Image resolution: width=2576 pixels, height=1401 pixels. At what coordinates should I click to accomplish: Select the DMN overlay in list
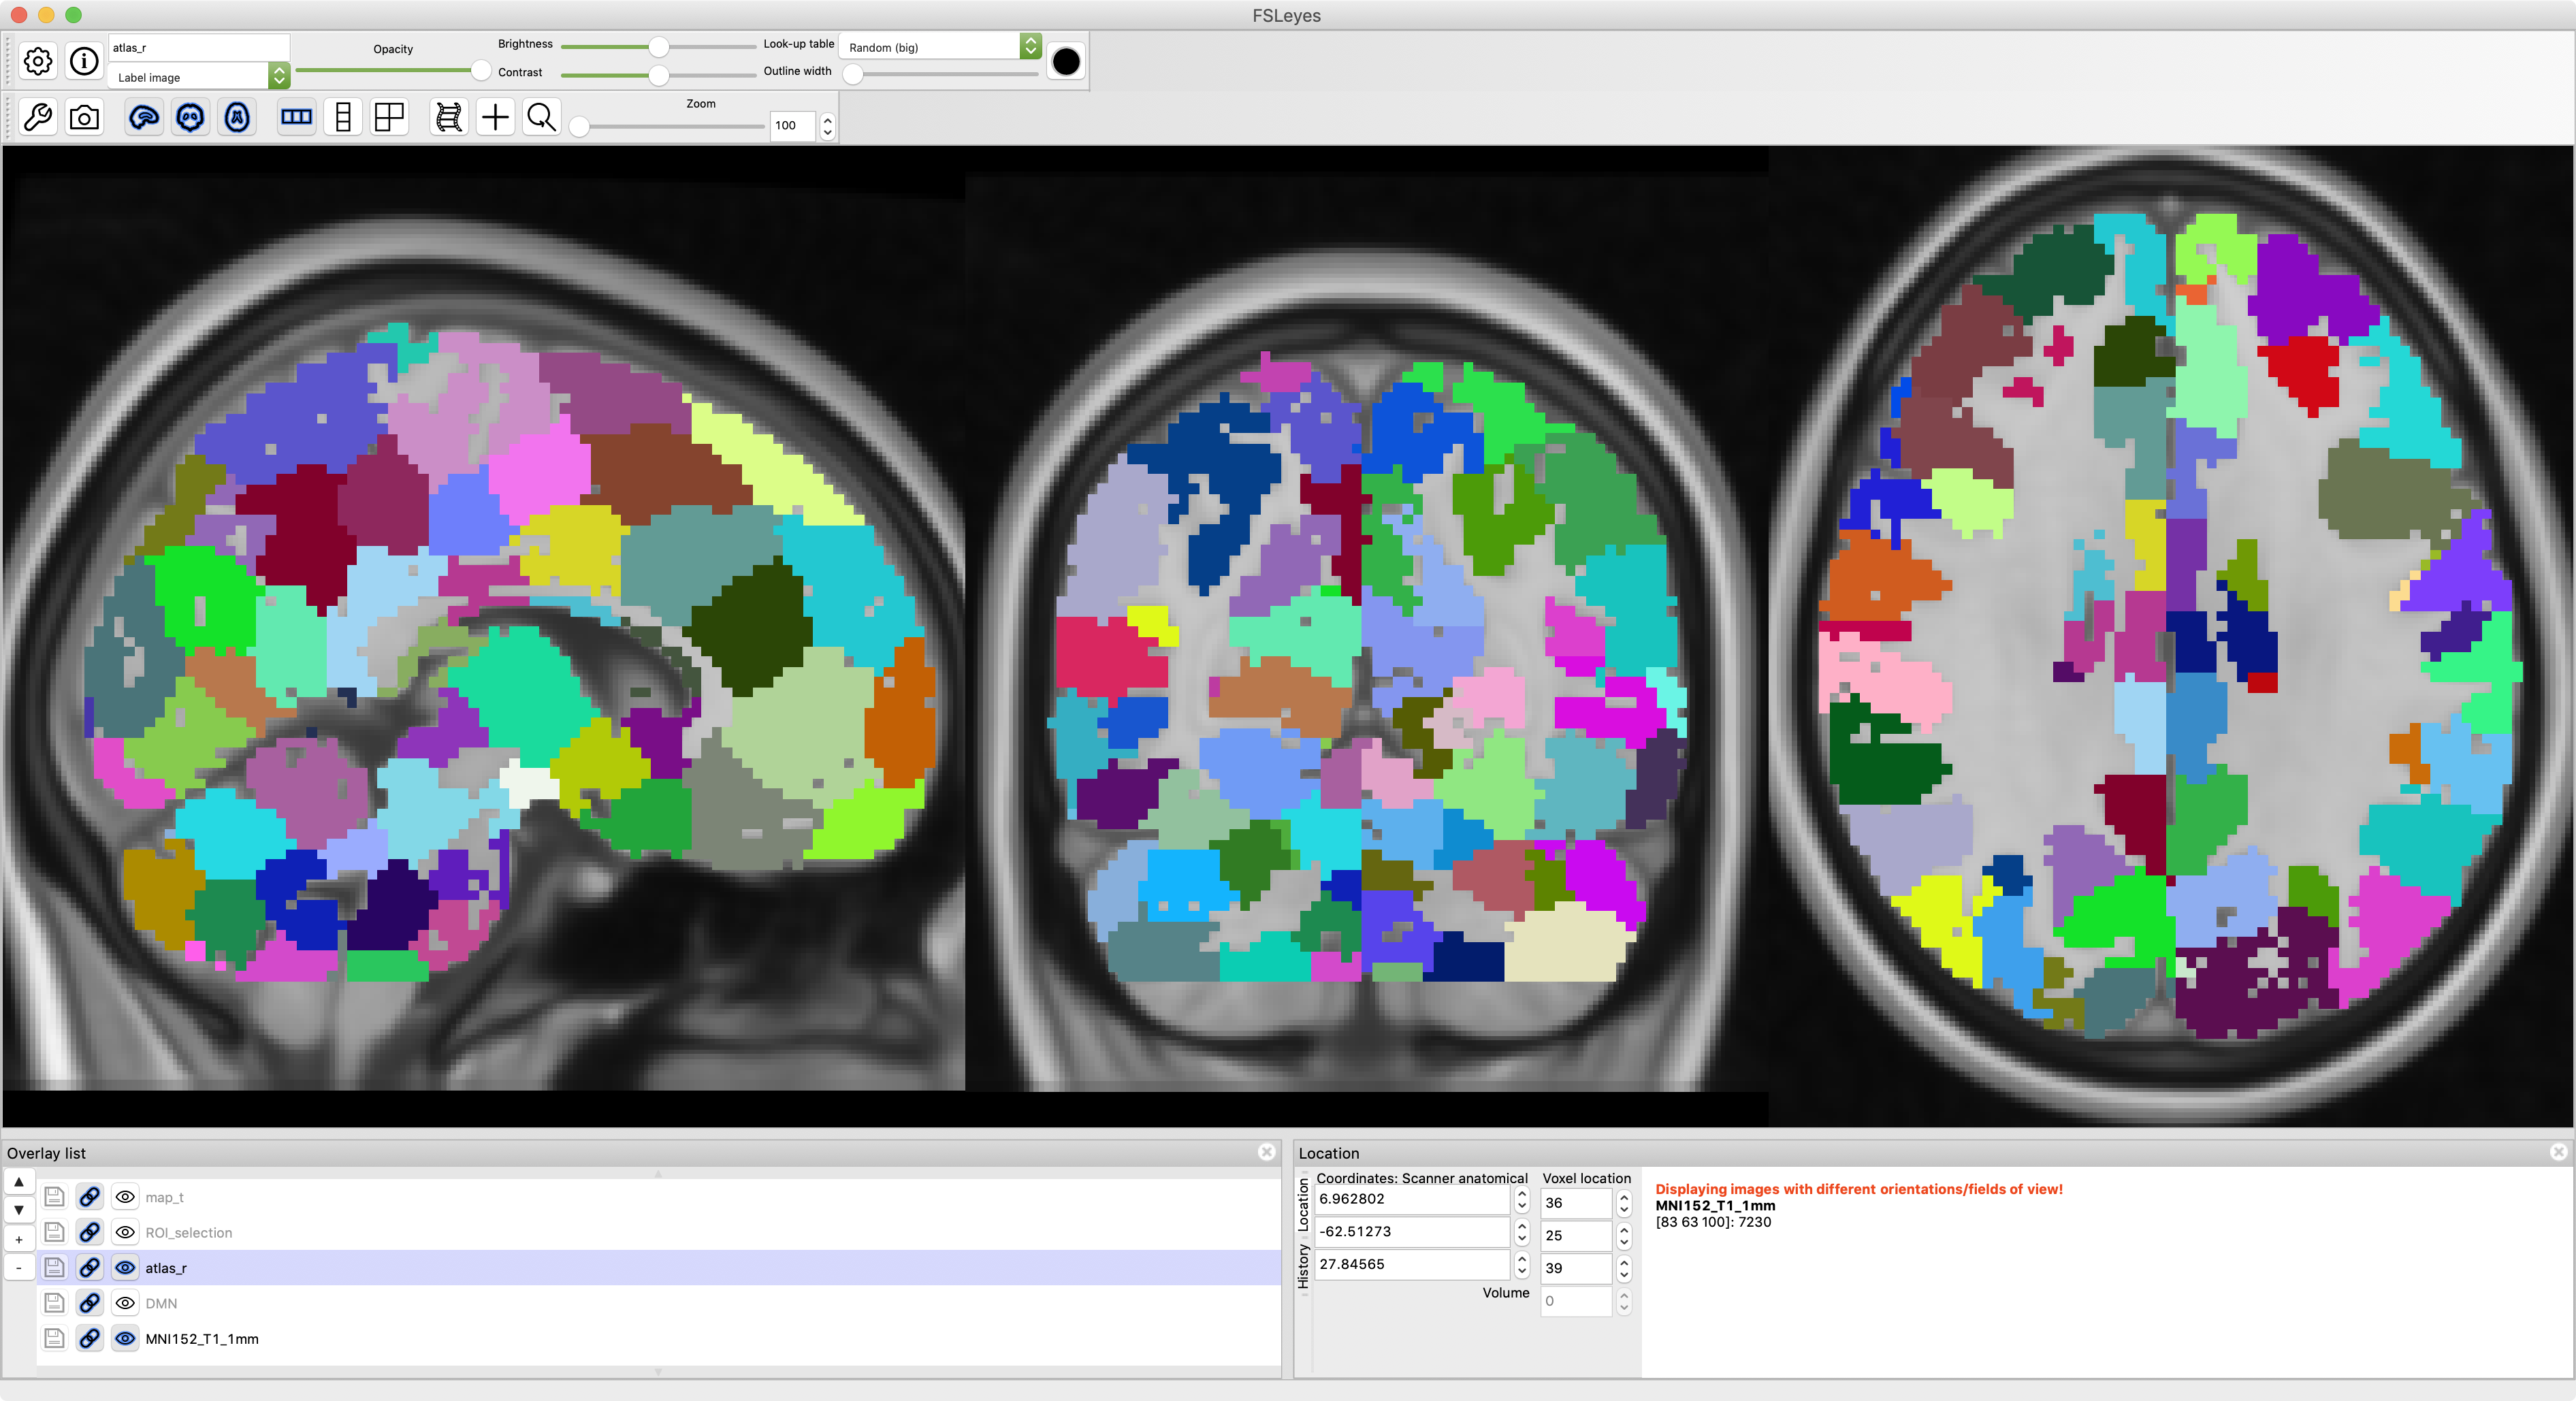(x=161, y=1304)
